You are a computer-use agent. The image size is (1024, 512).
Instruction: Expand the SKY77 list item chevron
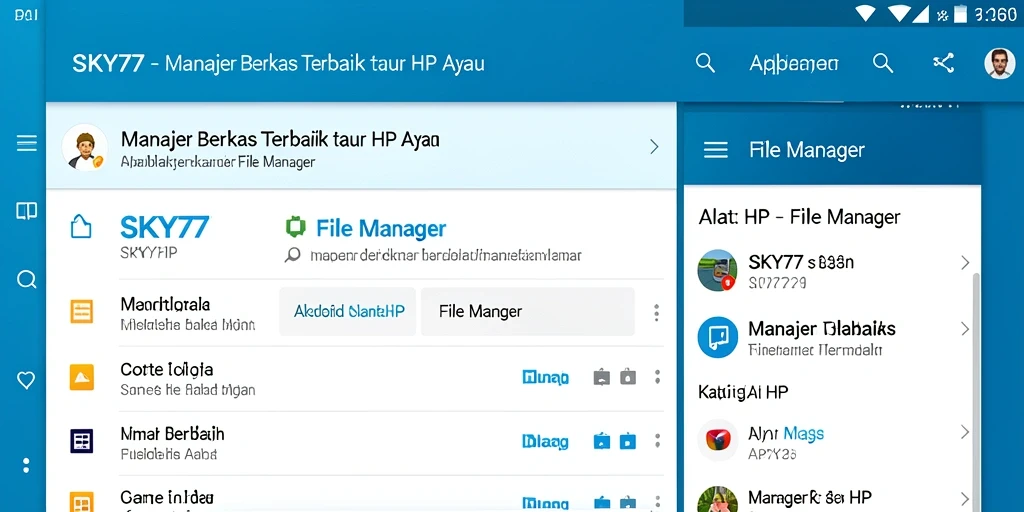965,263
